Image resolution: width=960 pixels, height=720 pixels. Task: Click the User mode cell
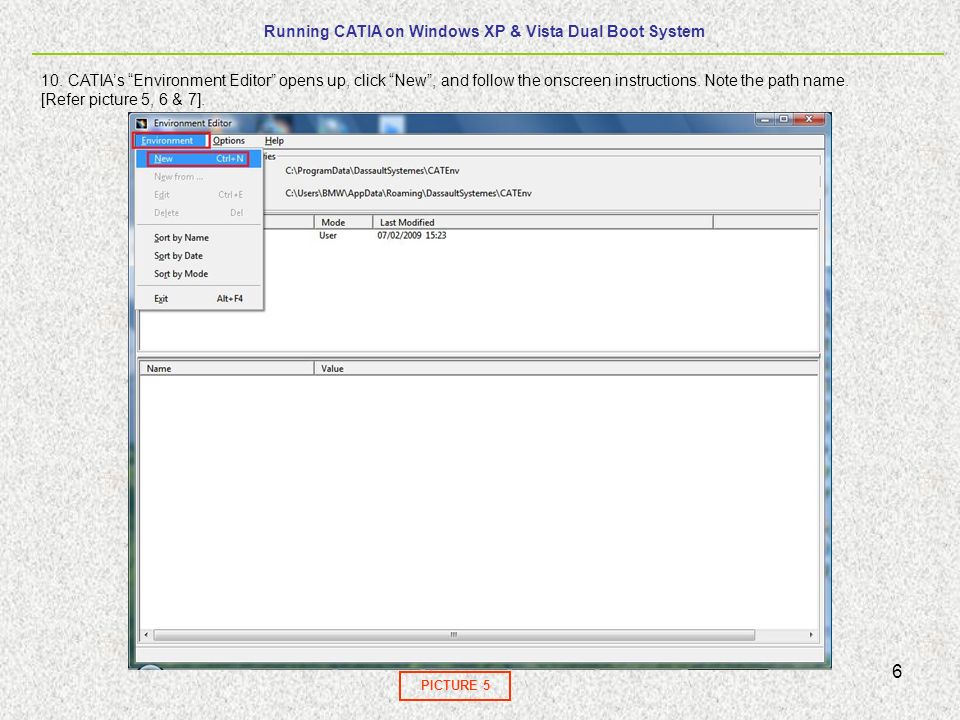click(x=328, y=236)
